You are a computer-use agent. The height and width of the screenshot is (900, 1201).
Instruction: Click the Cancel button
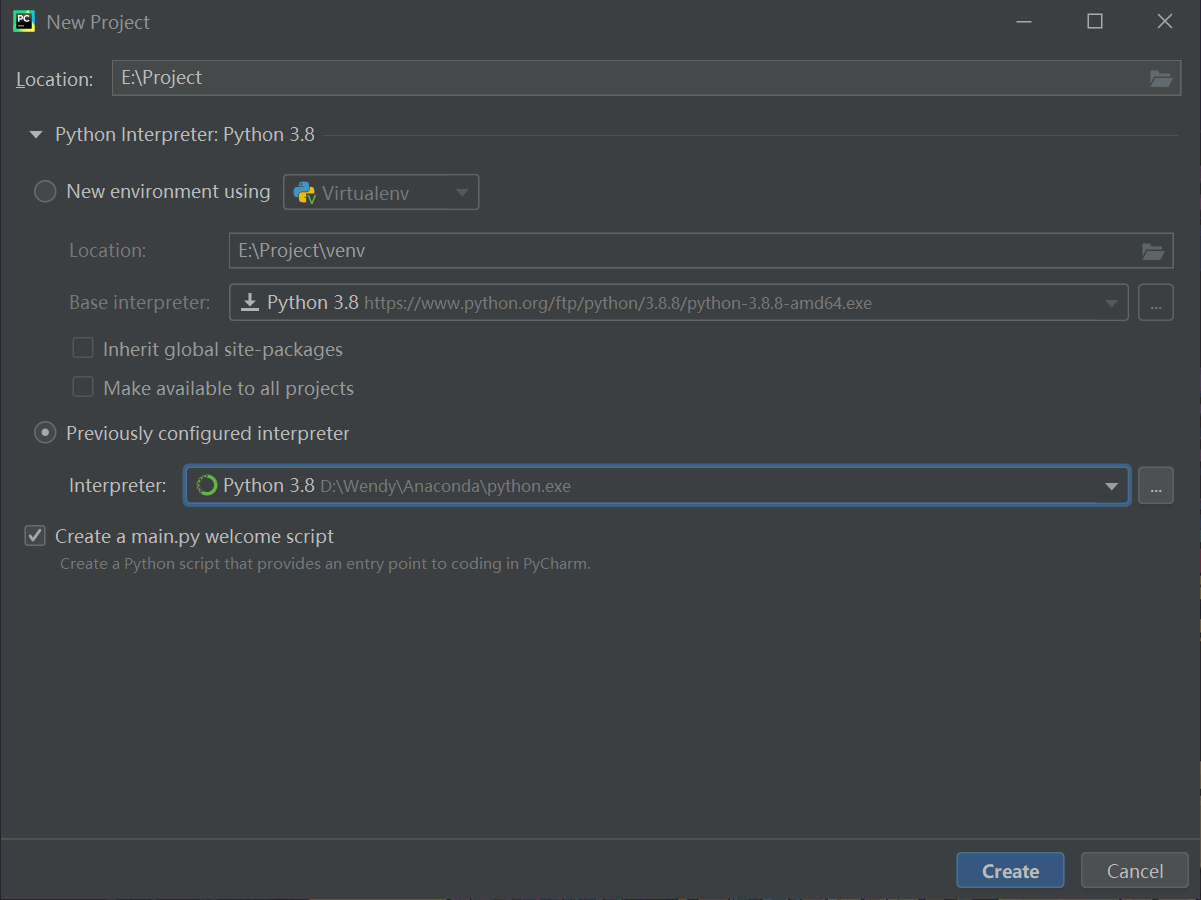[x=1135, y=870]
